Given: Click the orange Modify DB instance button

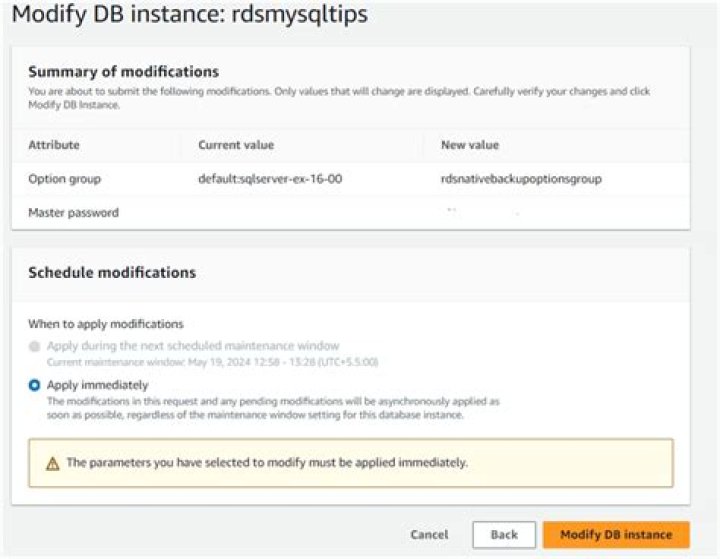Looking at the screenshot, I should pyautogui.click(x=616, y=535).
